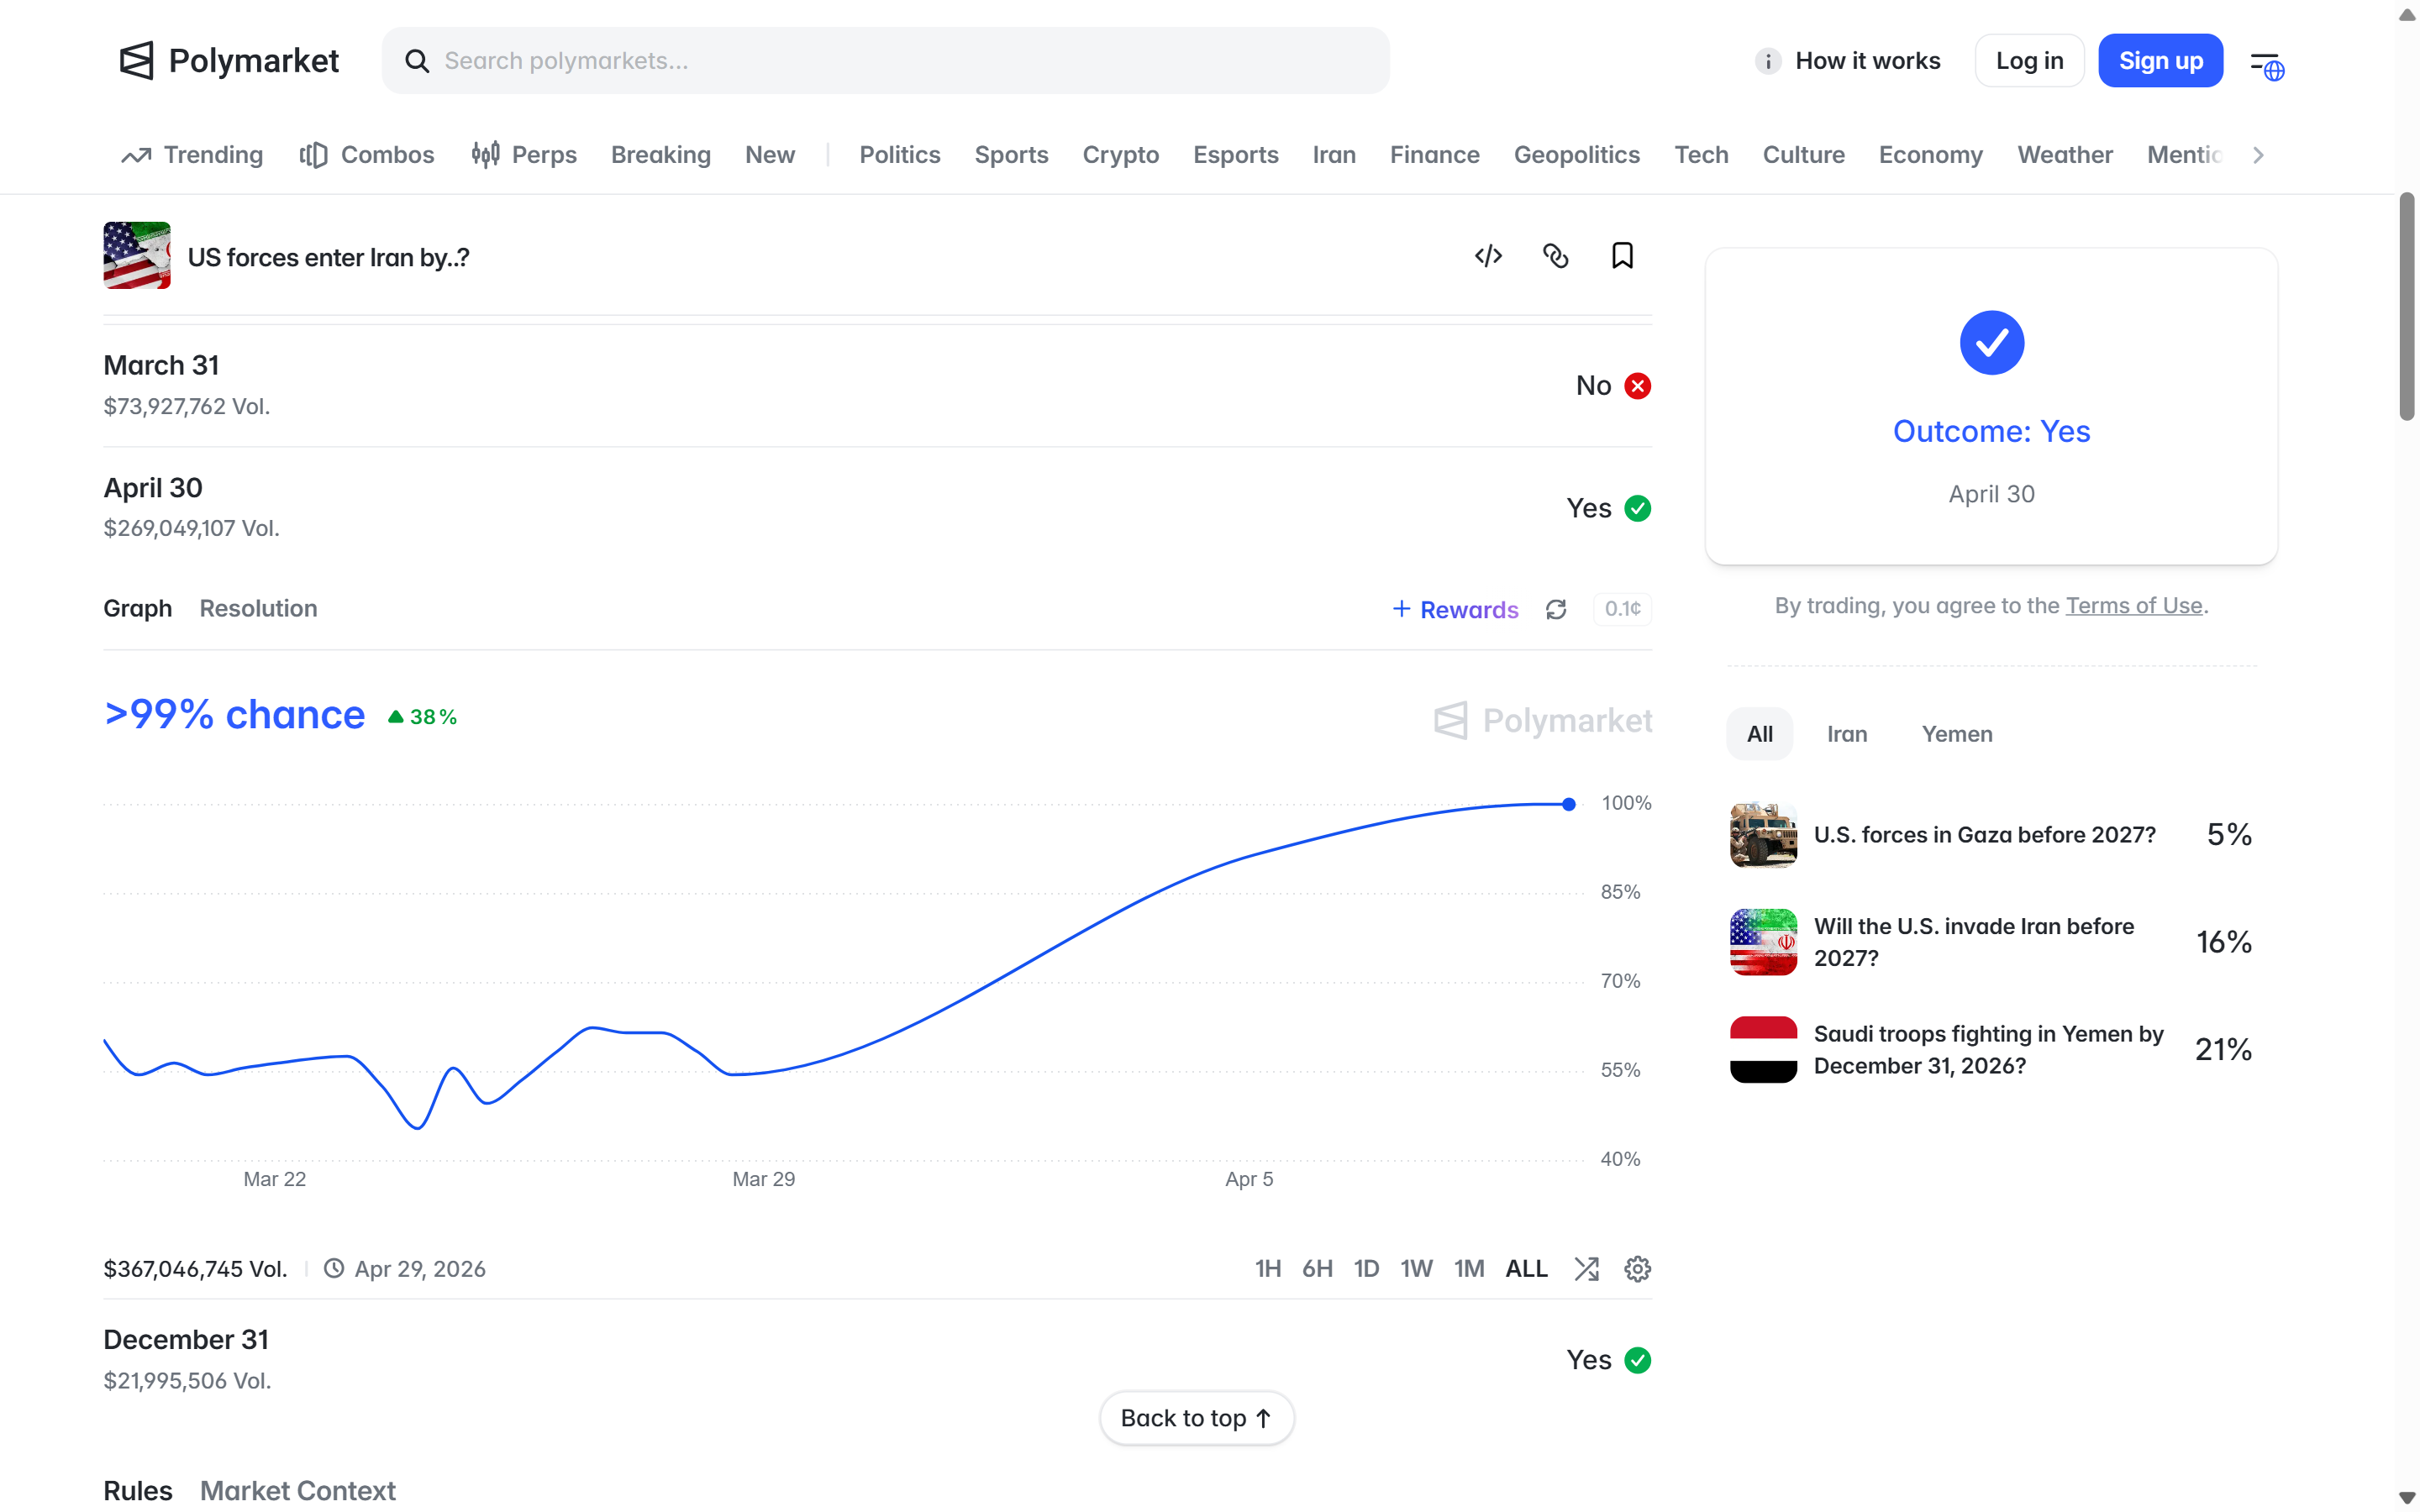The image size is (2420, 1512).
Task: Click the Sign up button
Action: tap(2160, 61)
